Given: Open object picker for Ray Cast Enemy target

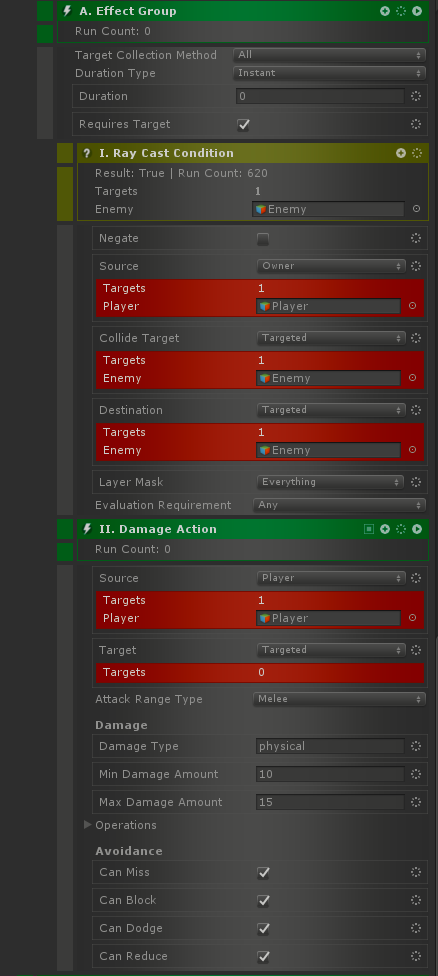Looking at the screenshot, I should [x=416, y=209].
